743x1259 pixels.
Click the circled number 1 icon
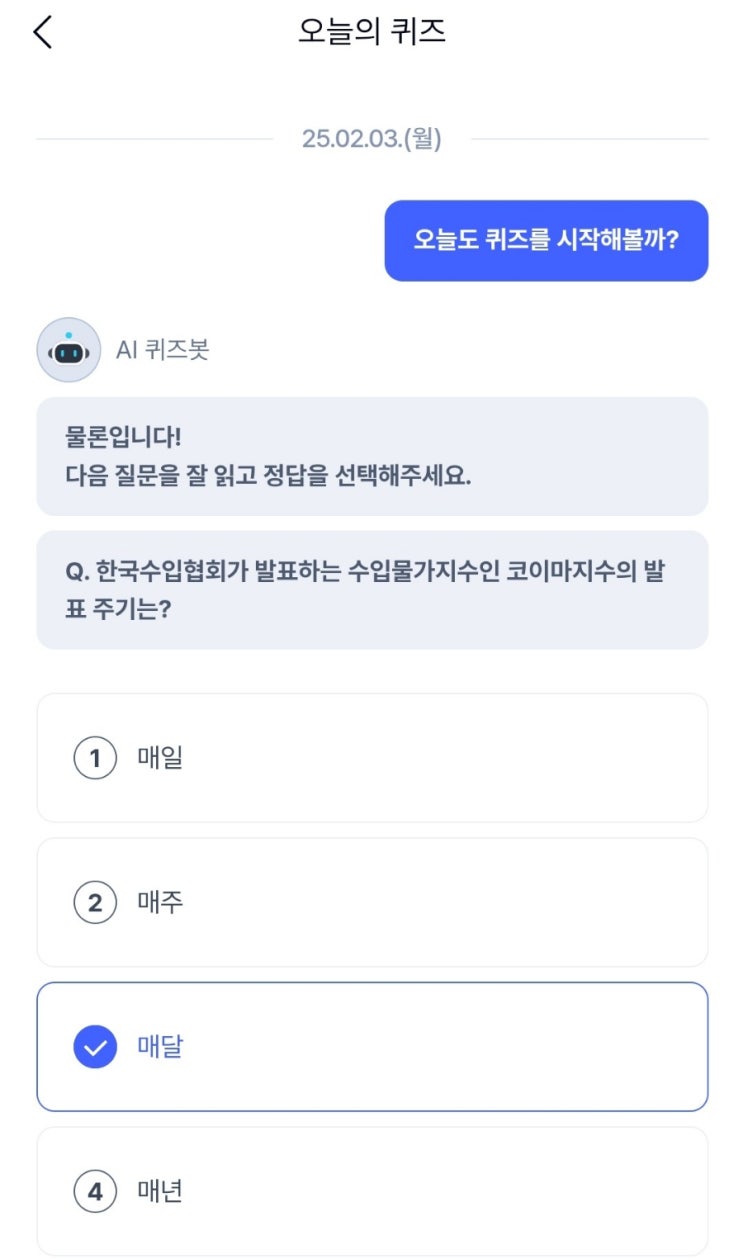pos(95,759)
